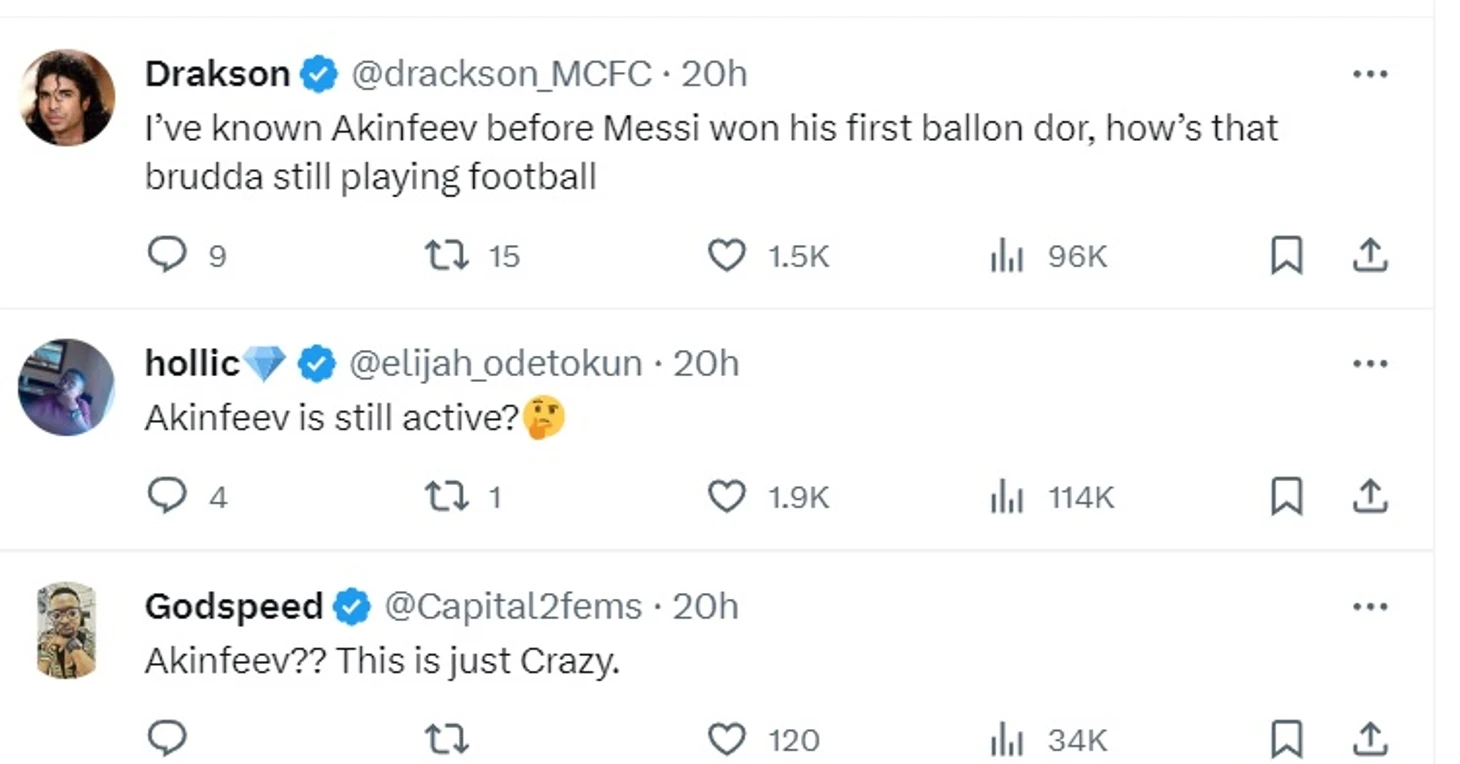The height and width of the screenshot is (764, 1460).
Task: Retweet hollic's 'still active' post
Action: (x=447, y=496)
